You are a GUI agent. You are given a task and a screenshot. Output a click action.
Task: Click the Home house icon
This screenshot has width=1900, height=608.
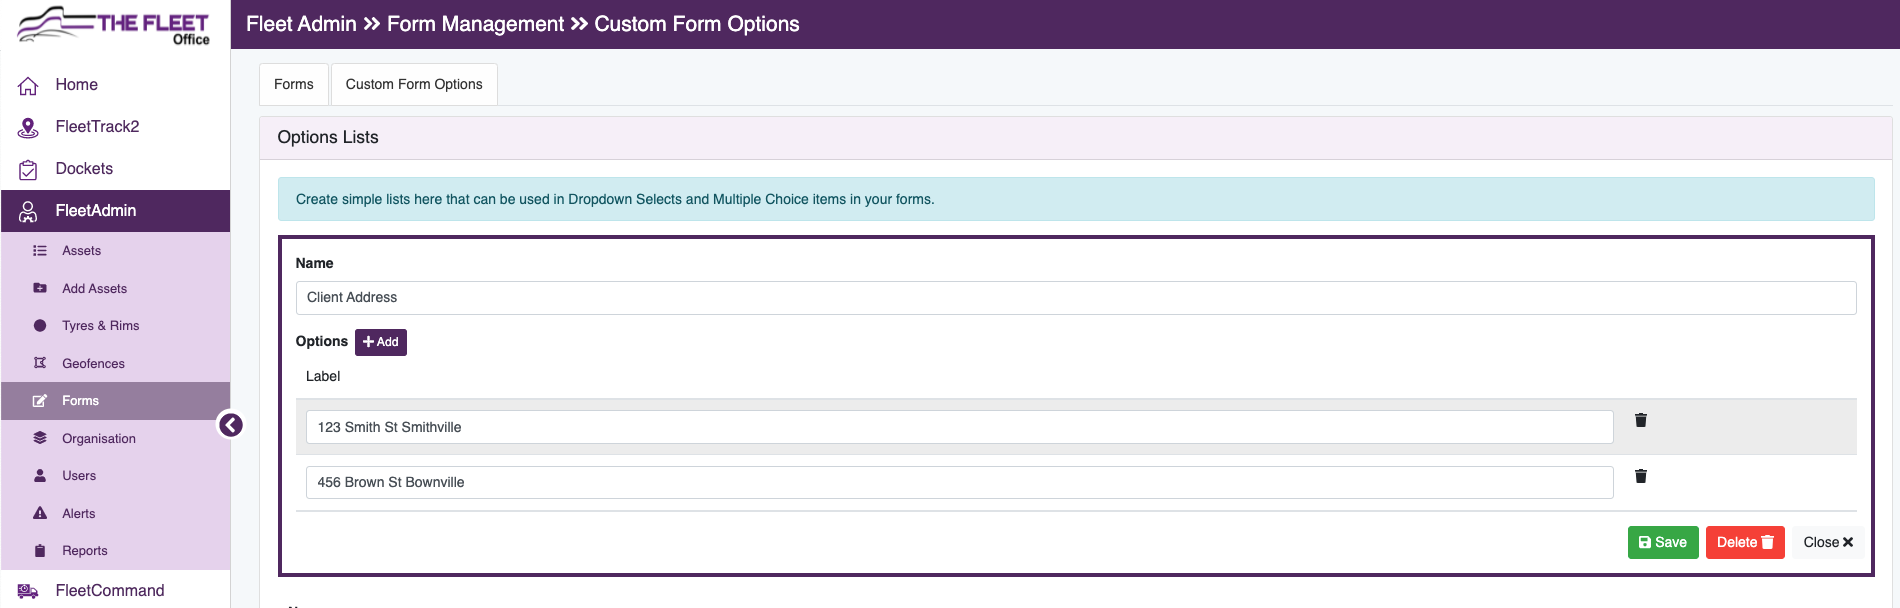(28, 85)
